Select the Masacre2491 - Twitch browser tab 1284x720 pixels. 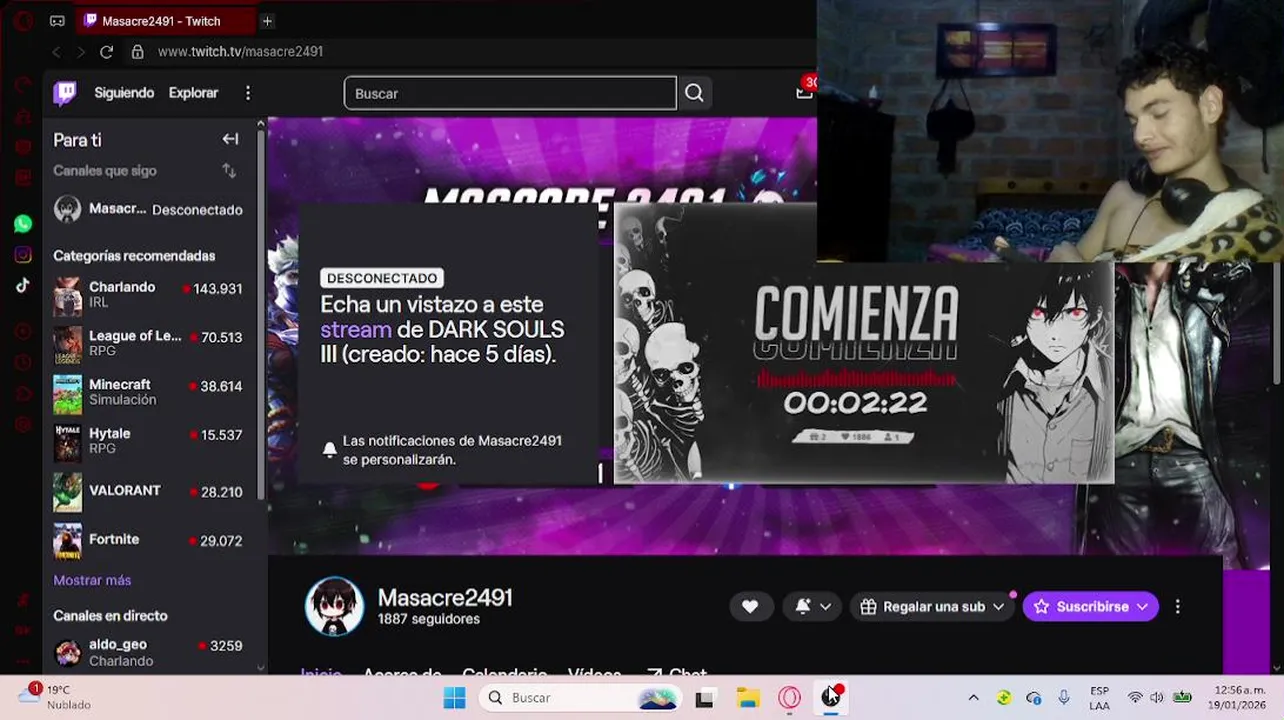164,21
